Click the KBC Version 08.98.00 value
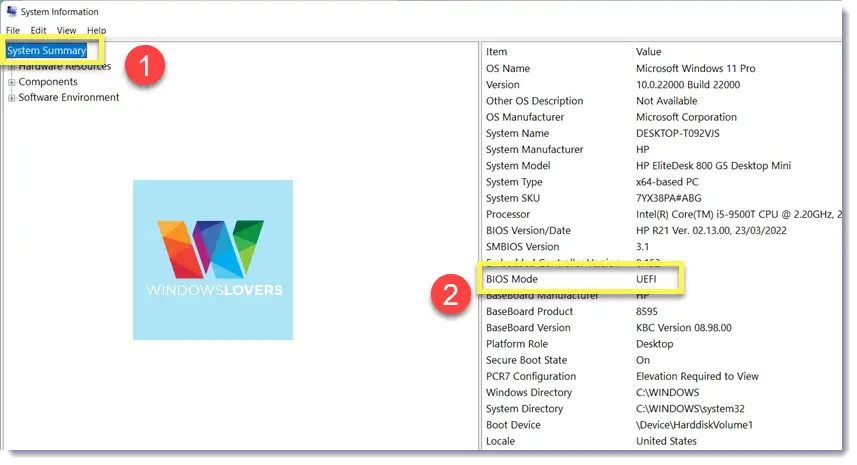 pos(684,328)
